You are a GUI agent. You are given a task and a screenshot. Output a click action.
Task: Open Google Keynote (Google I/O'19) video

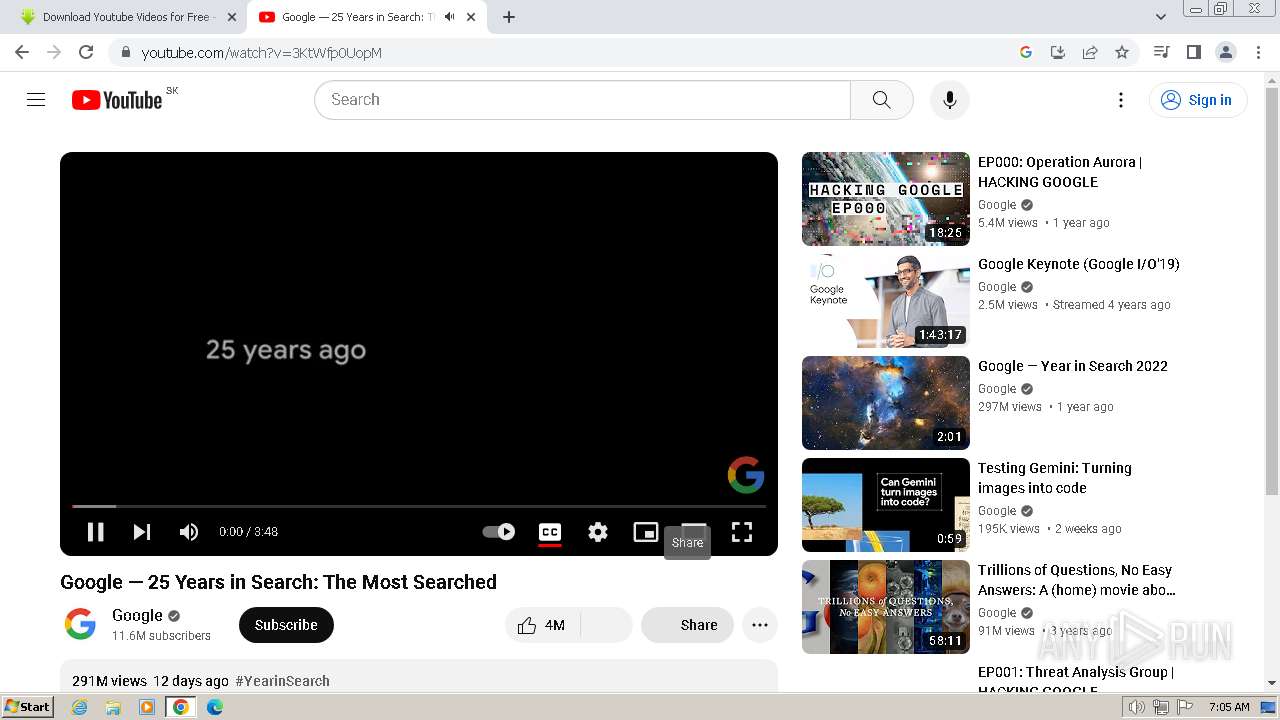(x=1079, y=264)
